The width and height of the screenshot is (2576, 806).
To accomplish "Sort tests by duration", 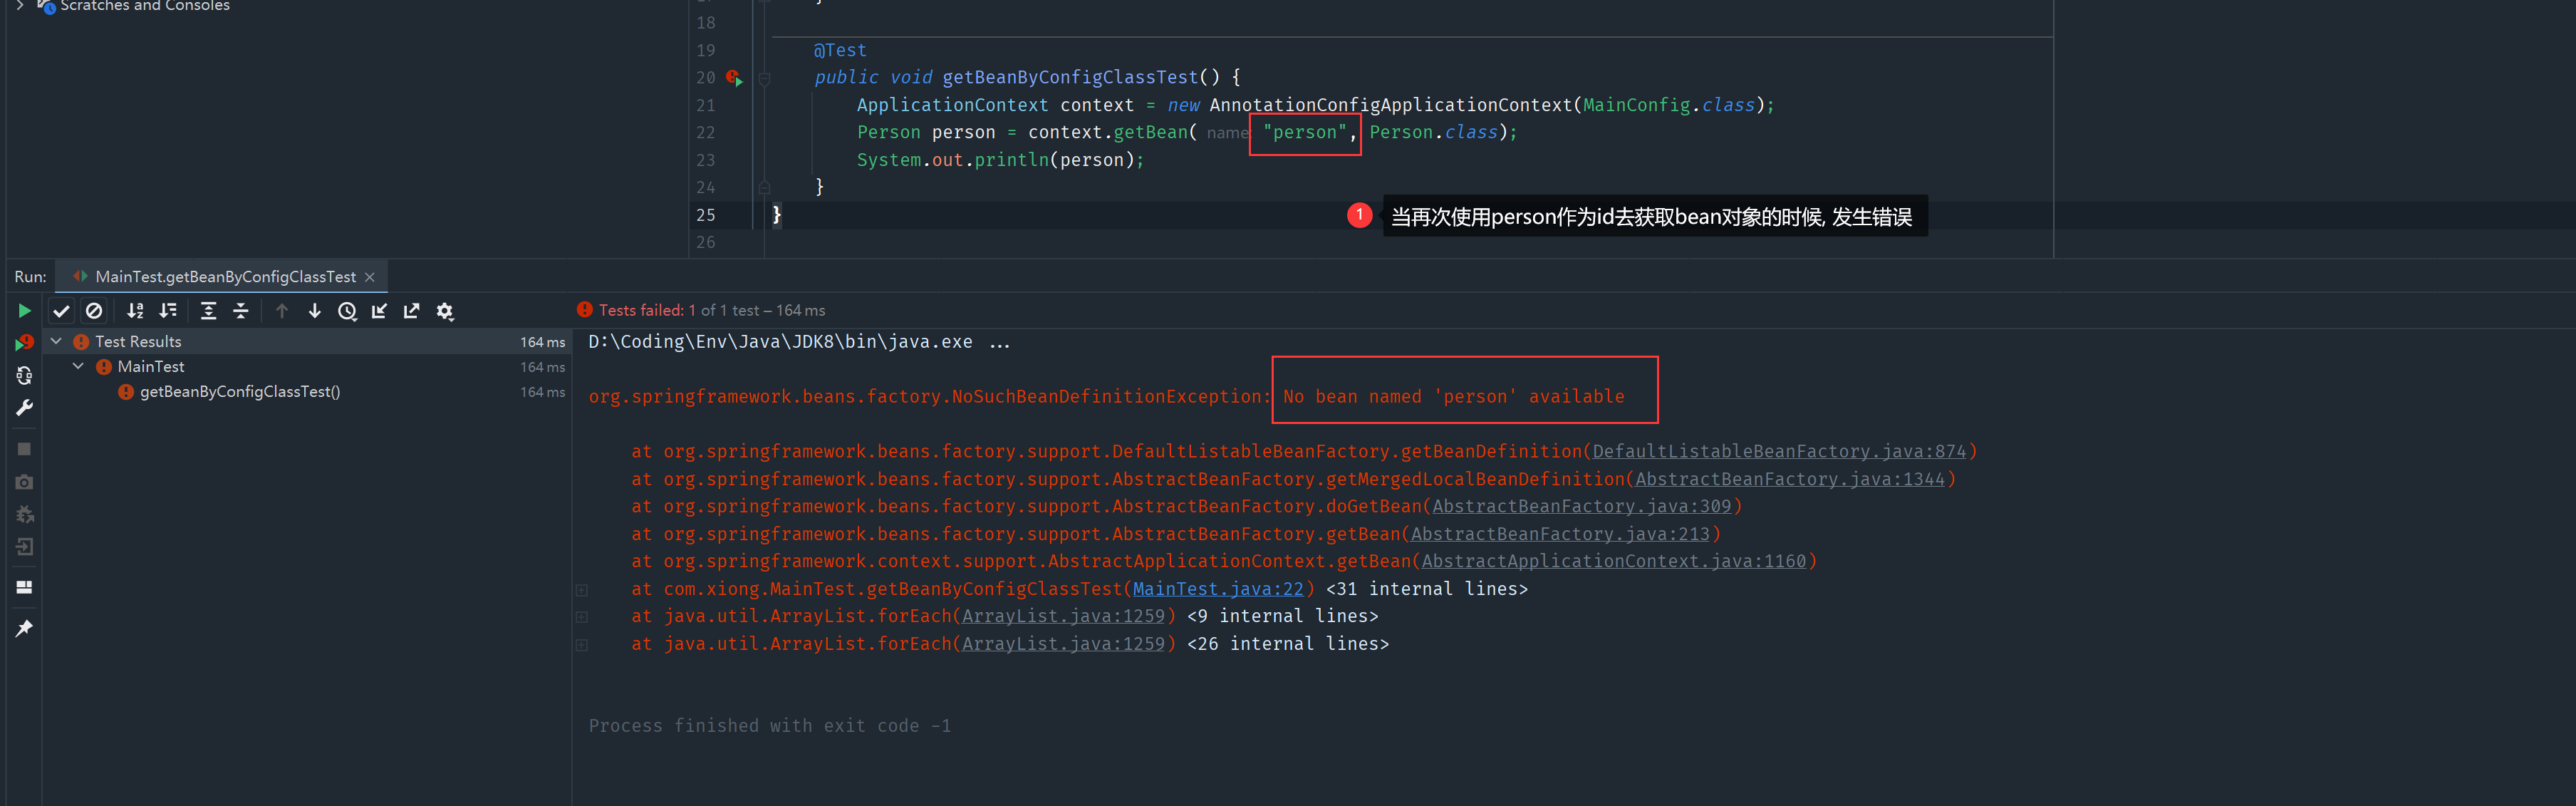I will 168,311.
